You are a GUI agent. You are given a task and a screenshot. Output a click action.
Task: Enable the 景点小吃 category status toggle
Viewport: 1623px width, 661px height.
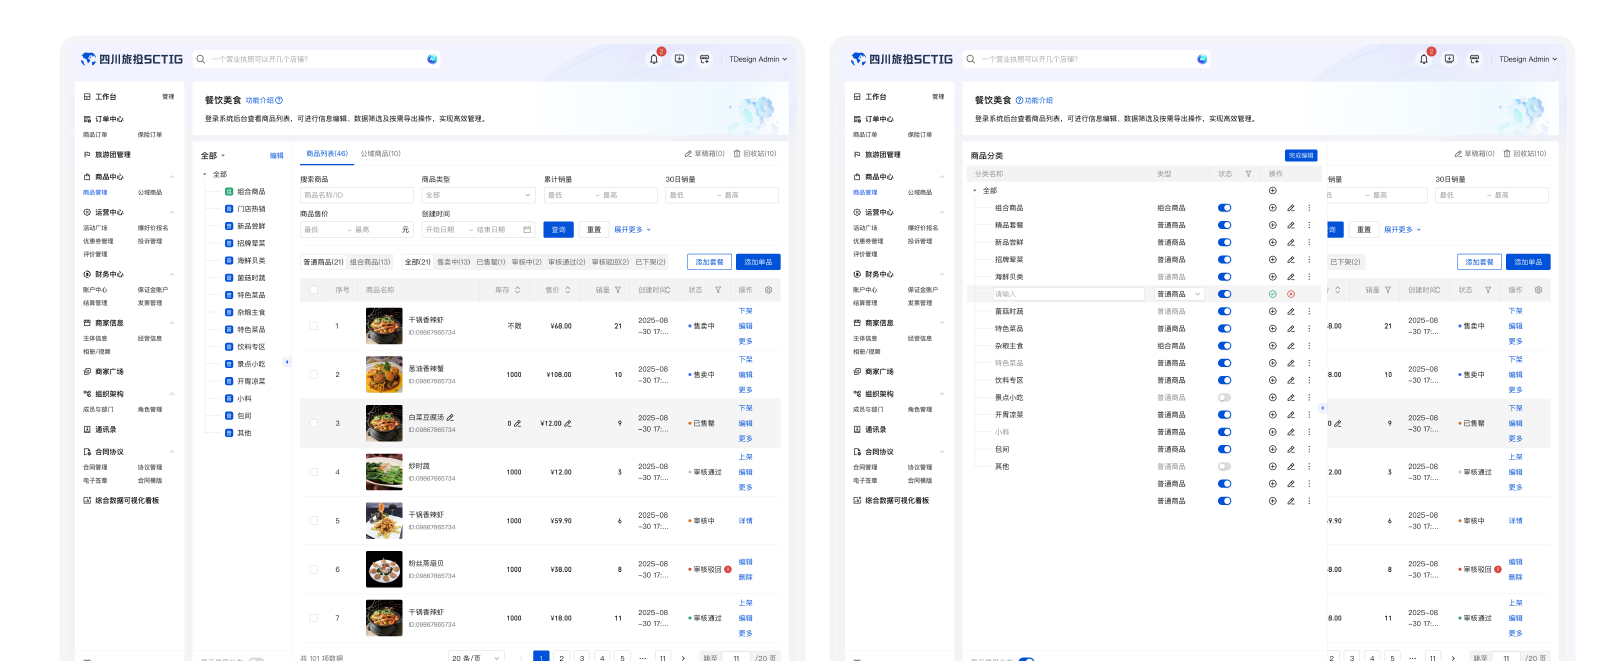(1224, 398)
